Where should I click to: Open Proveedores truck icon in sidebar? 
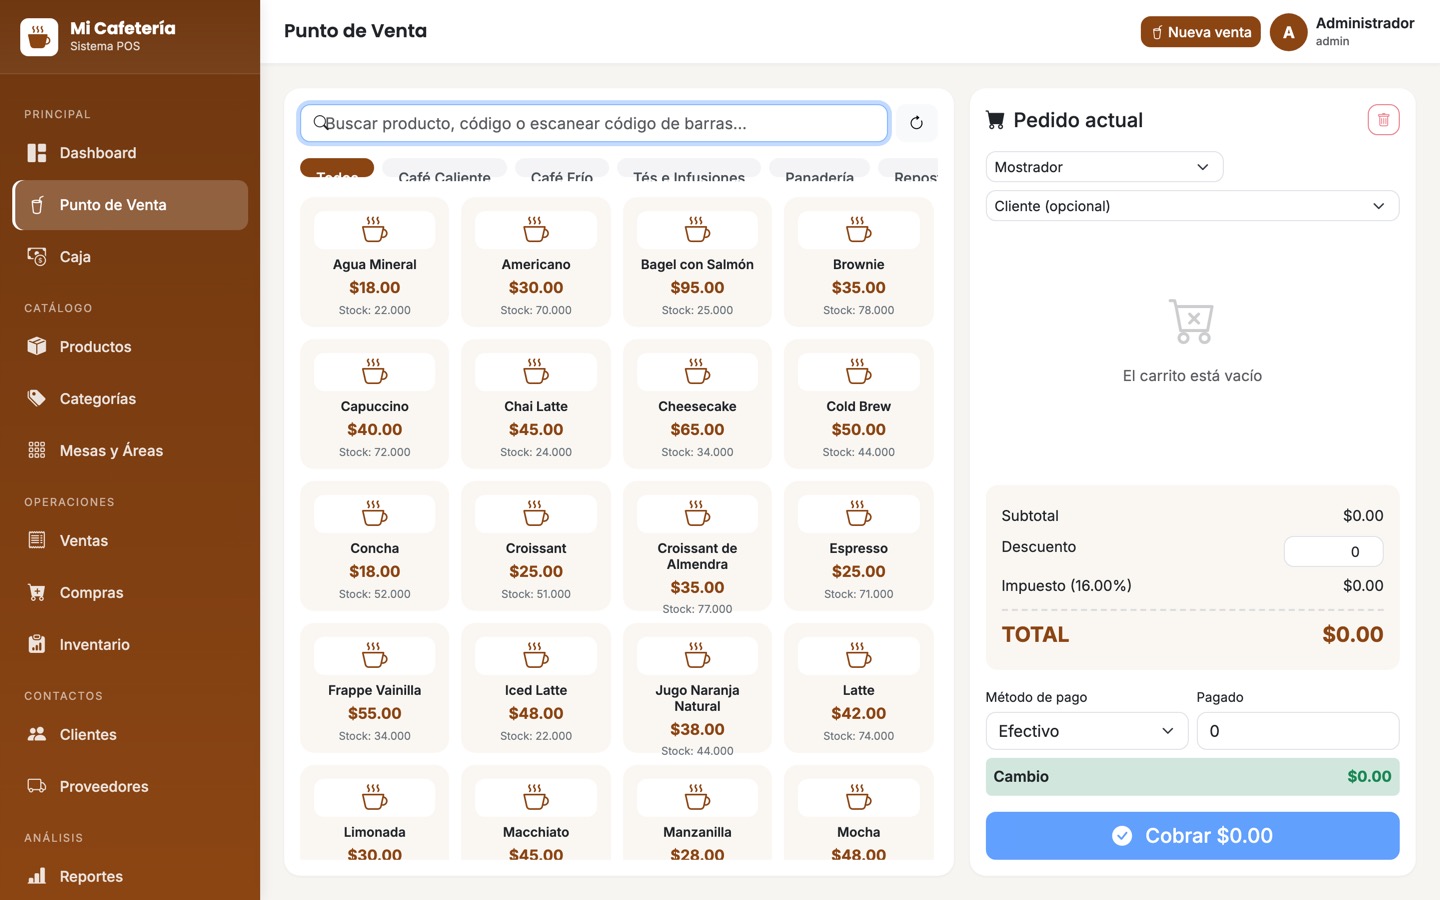click(37, 787)
